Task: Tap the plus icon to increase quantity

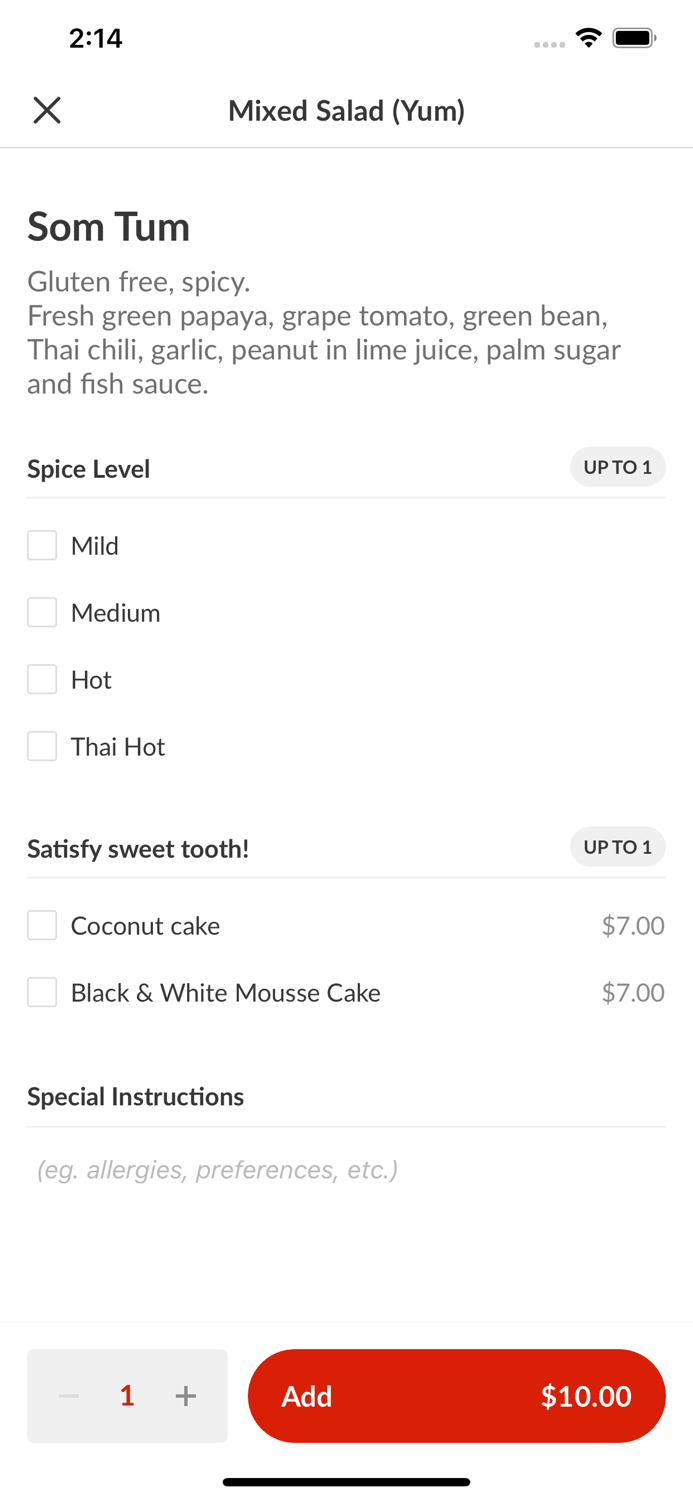Action: [185, 1396]
